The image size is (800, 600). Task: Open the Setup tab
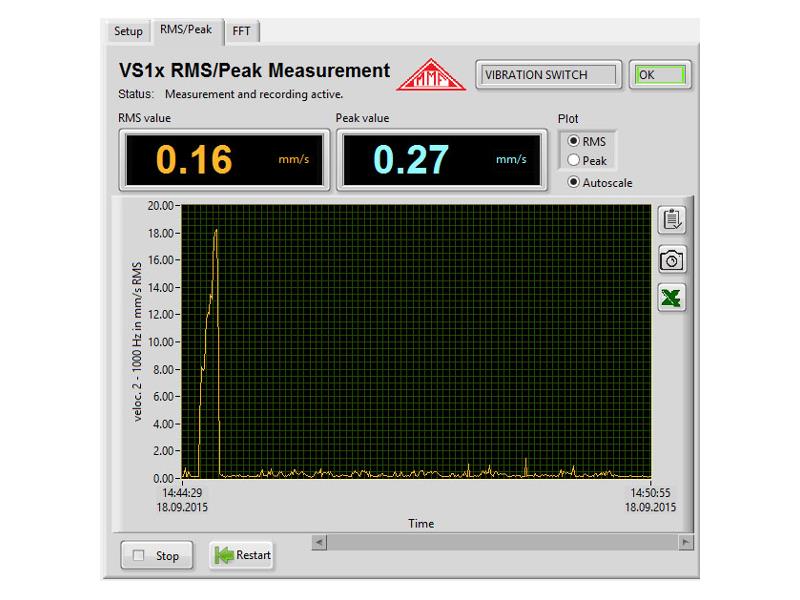[129, 31]
